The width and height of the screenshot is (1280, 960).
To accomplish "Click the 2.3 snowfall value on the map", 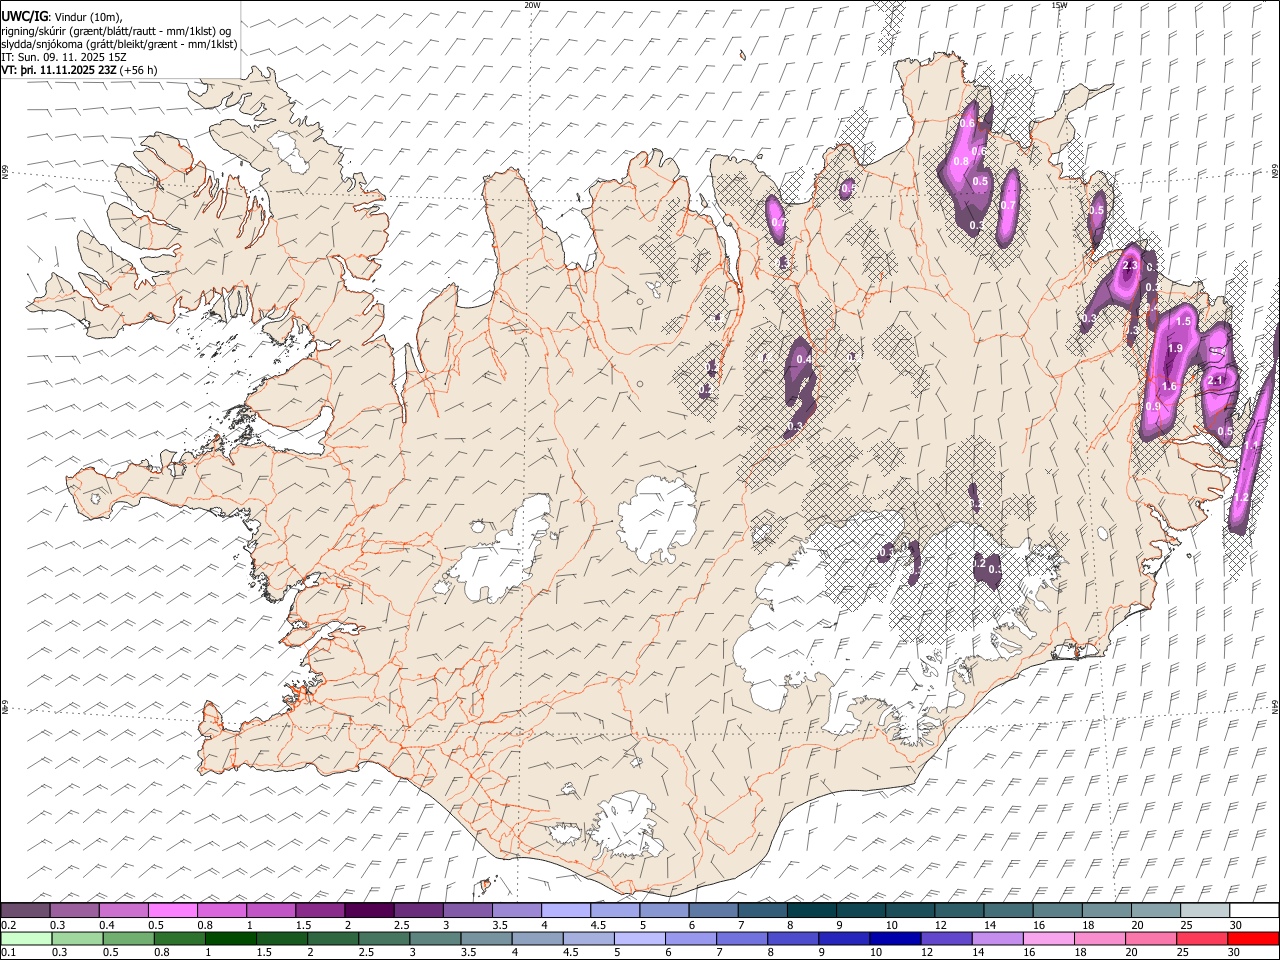I will pyautogui.click(x=1131, y=266).
